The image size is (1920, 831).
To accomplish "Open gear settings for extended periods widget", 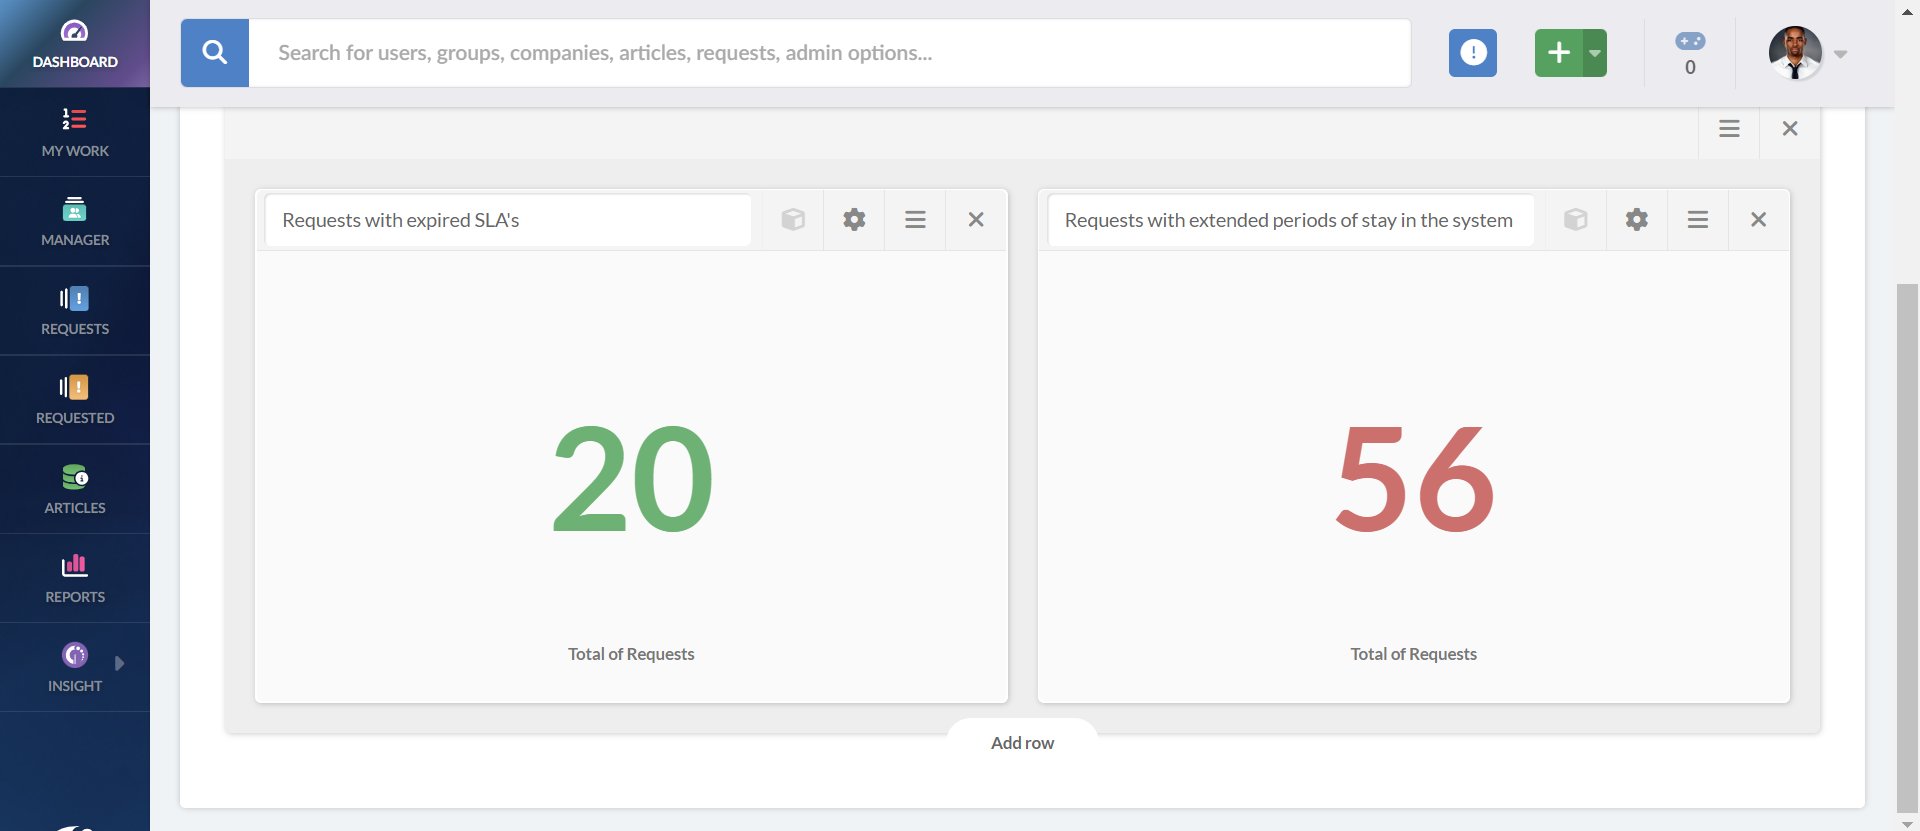I will (x=1636, y=220).
